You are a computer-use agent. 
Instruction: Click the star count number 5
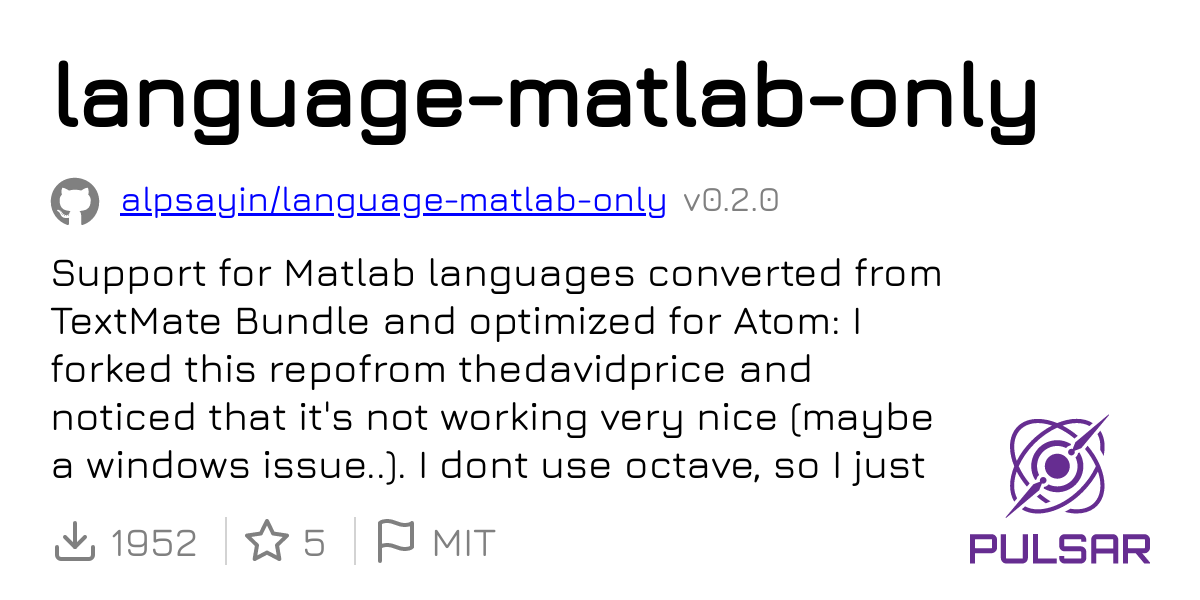(314, 543)
